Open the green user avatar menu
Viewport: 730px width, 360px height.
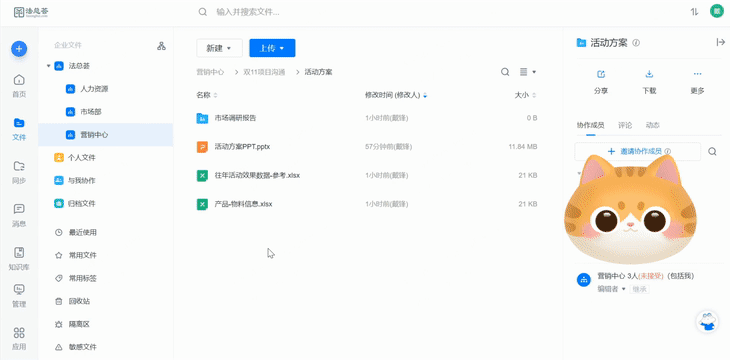pos(716,11)
